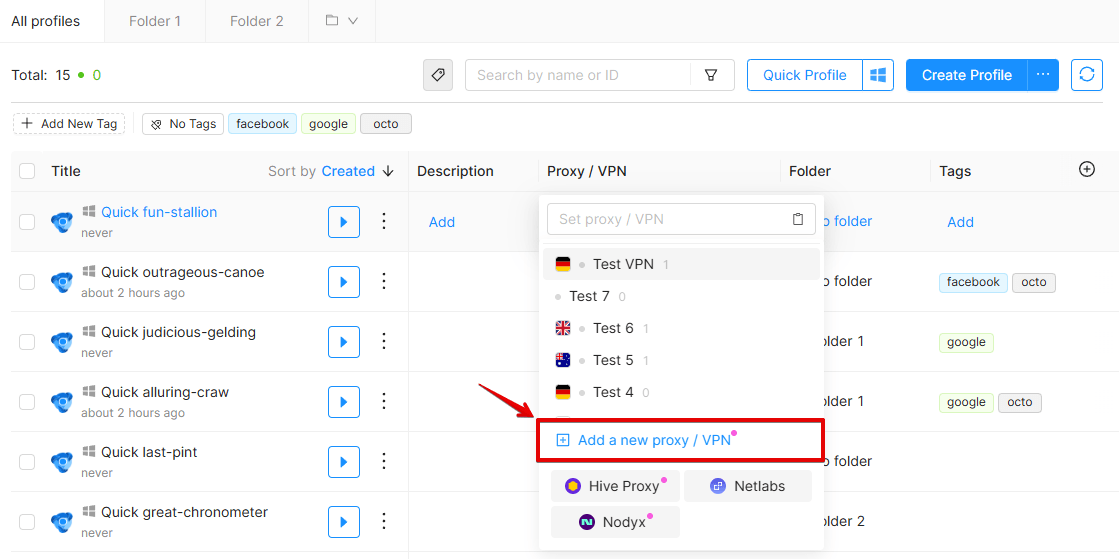The width and height of the screenshot is (1119, 559).
Task: Click the Quick fun-stallion browser avatar icon
Action: point(62,222)
